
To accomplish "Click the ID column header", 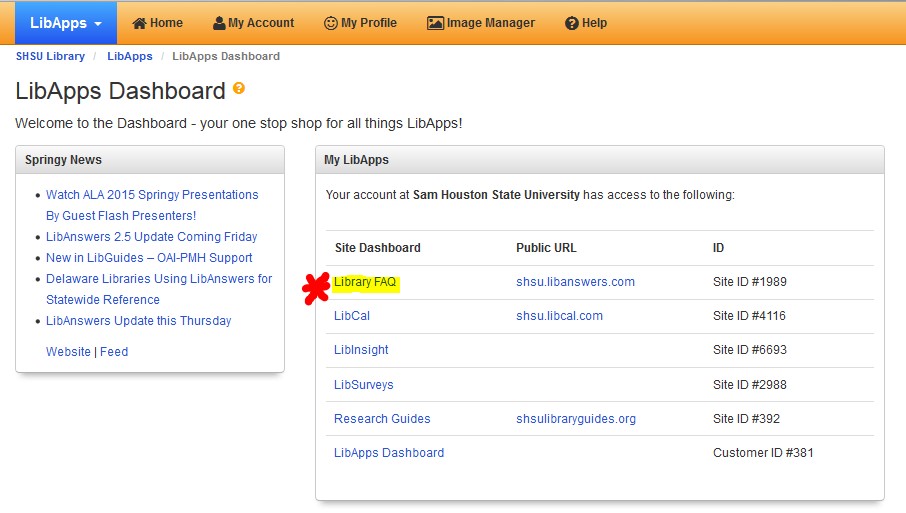I will pyautogui.click(x=718, y=248).
